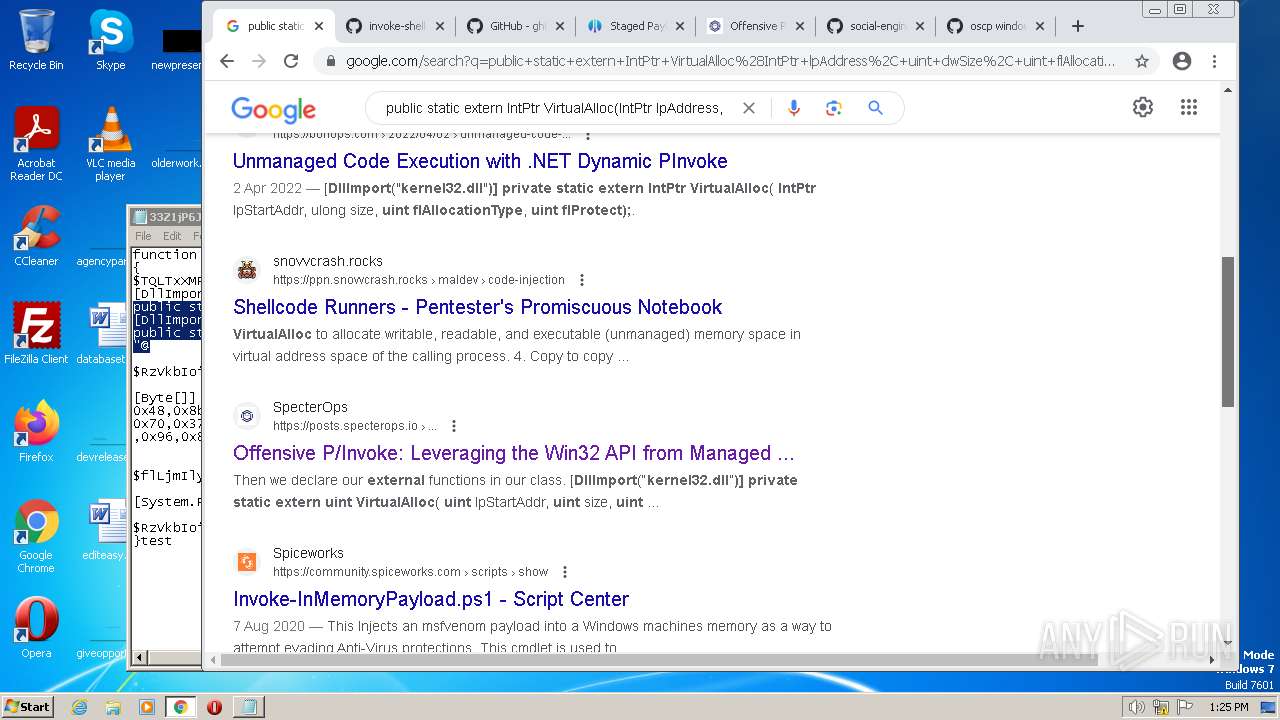Open Google apps grid
This screenshot has width=1280, height=720.
[x=1189, y=107]
